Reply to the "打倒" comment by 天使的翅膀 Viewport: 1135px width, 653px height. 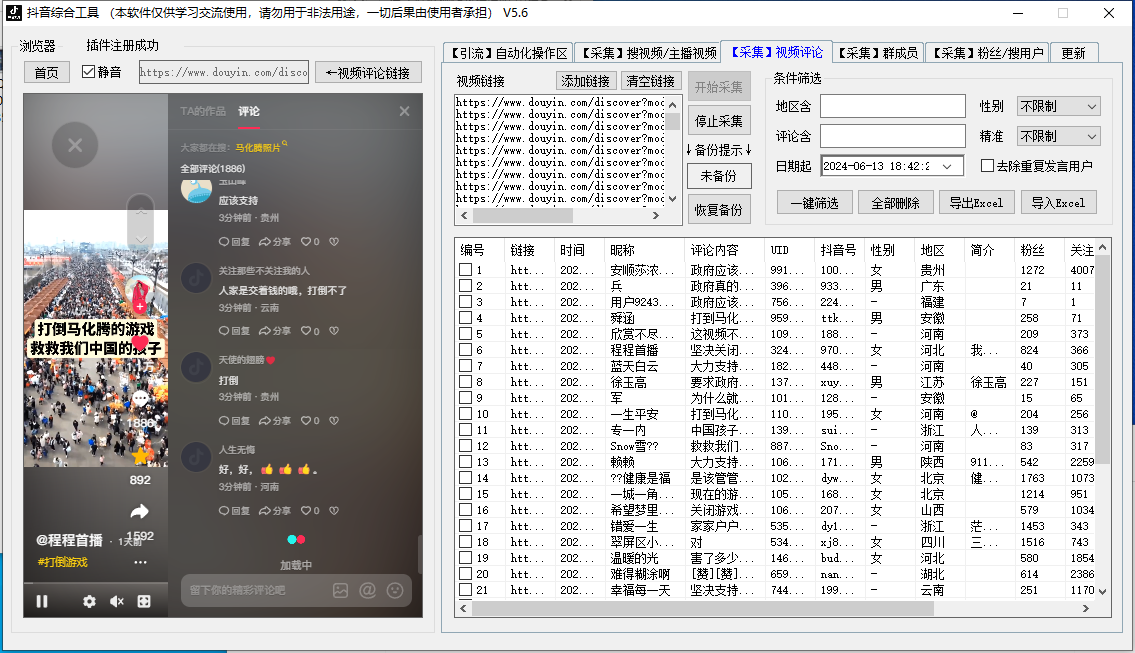[x=235, y=421]
